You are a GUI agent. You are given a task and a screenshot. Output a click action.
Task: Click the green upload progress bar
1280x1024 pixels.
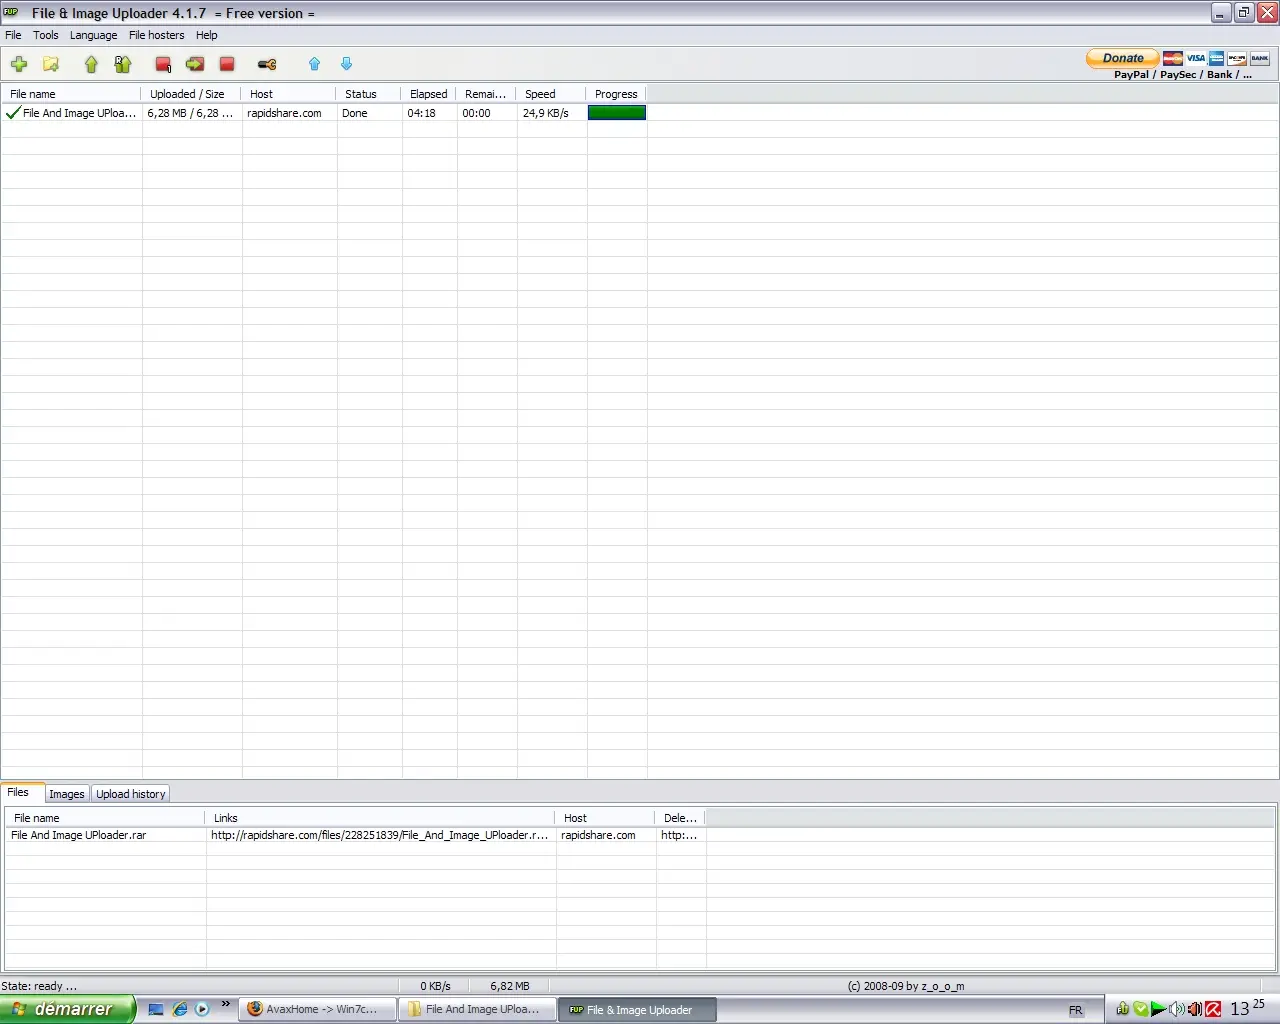617,113
